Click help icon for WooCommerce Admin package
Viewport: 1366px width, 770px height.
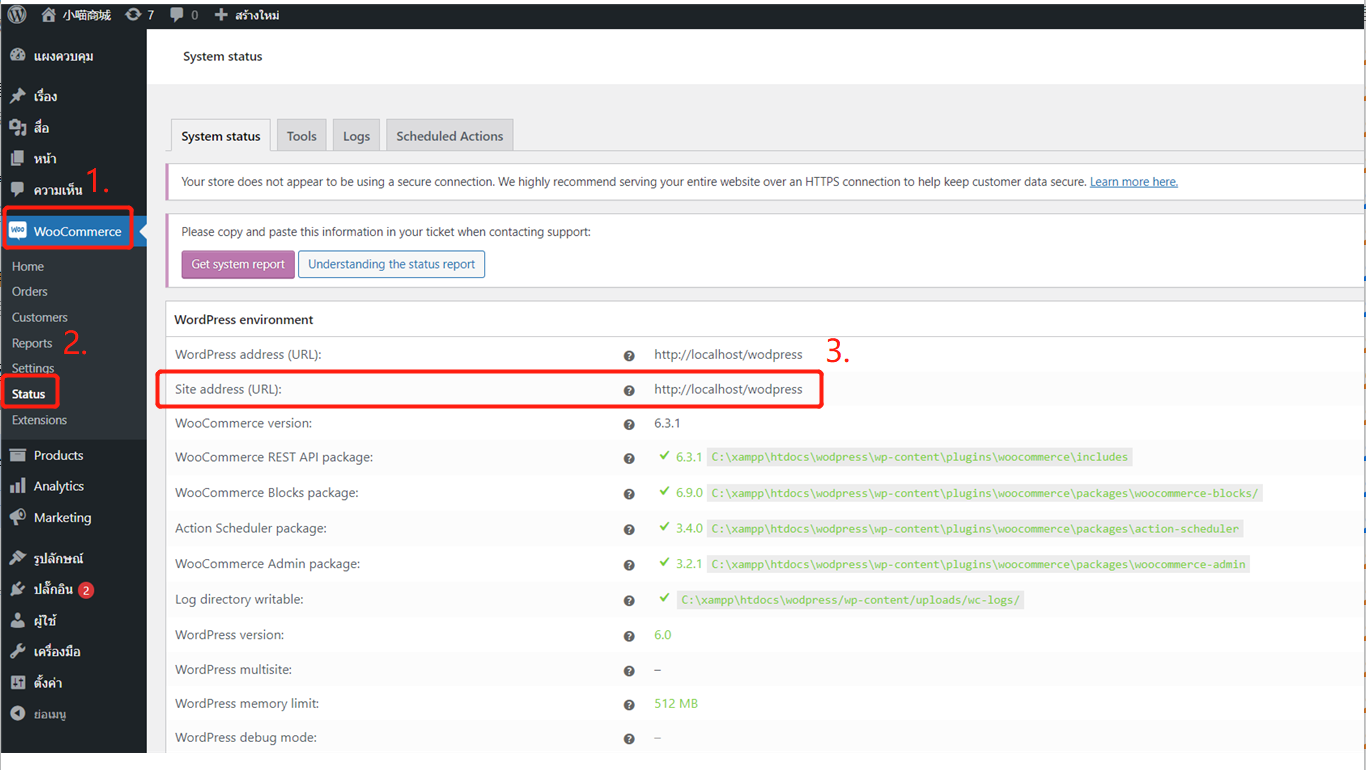[629, 565]
